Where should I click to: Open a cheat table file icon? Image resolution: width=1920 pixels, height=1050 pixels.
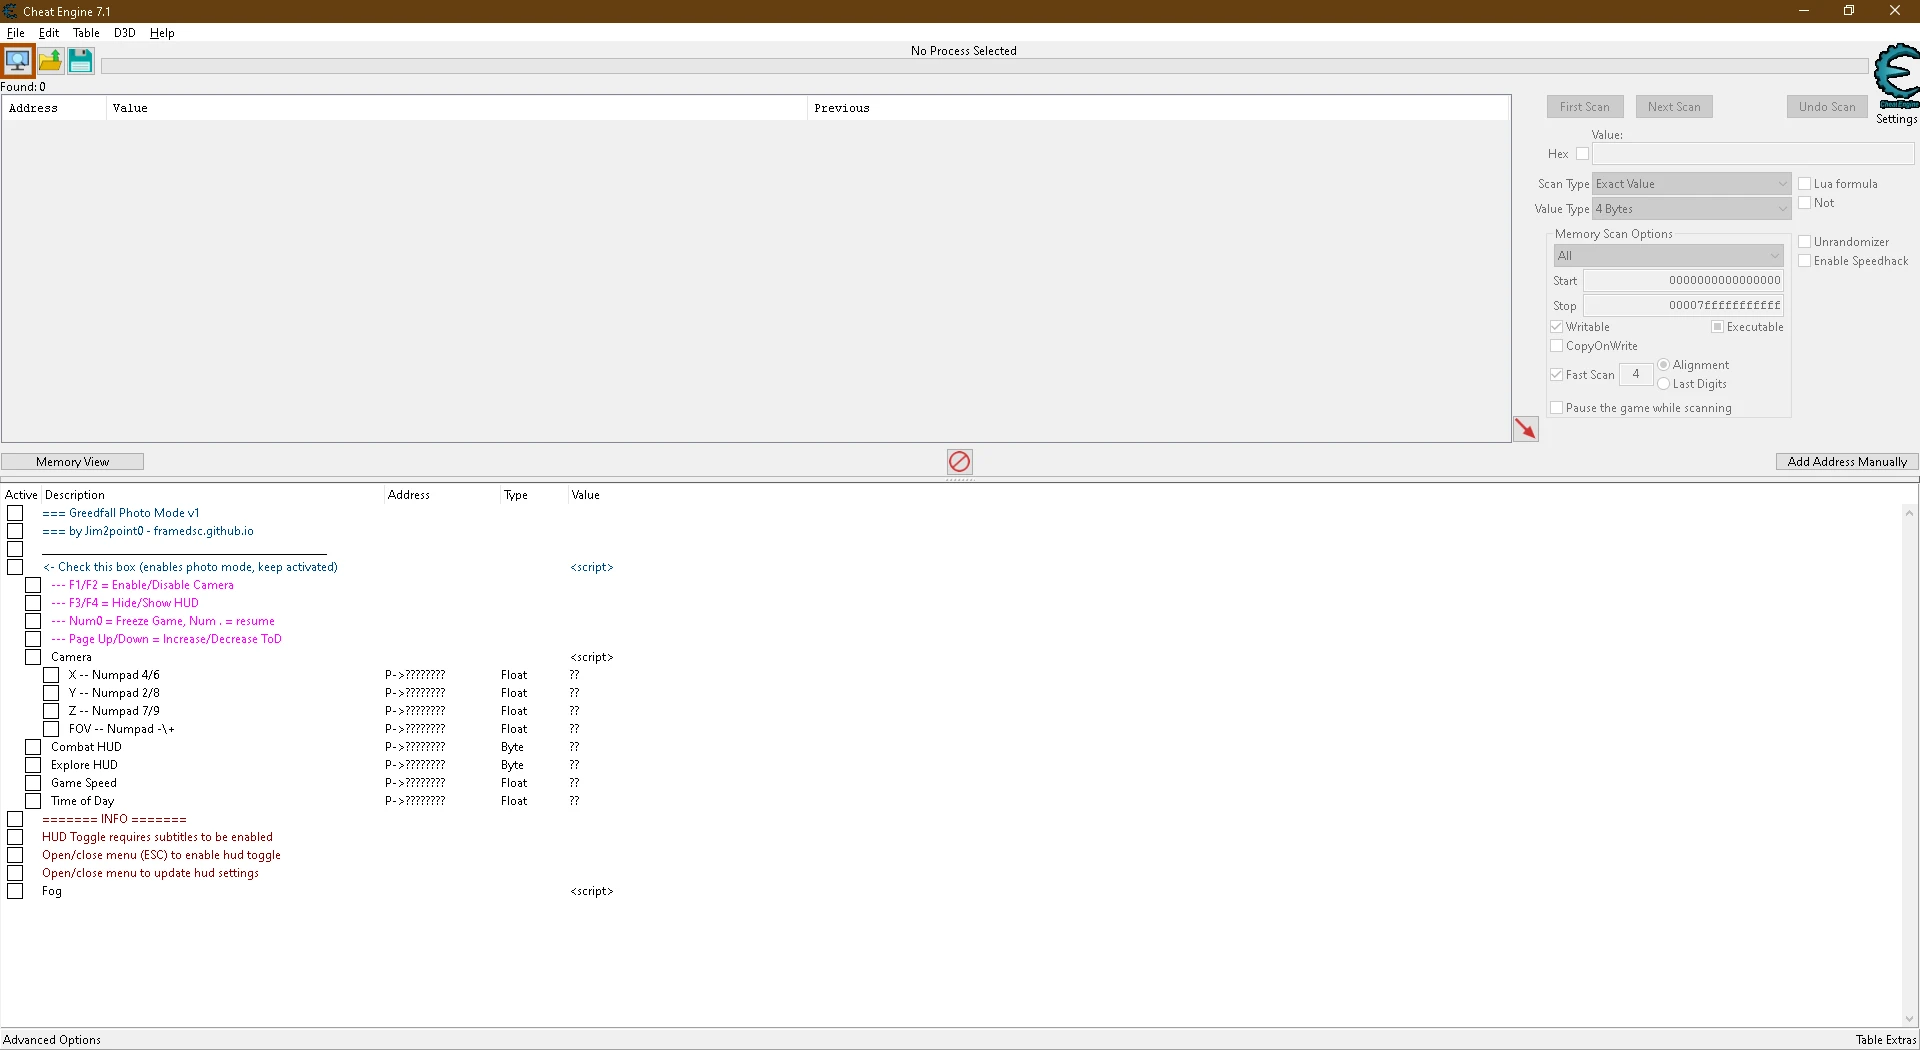pos(50,61)
